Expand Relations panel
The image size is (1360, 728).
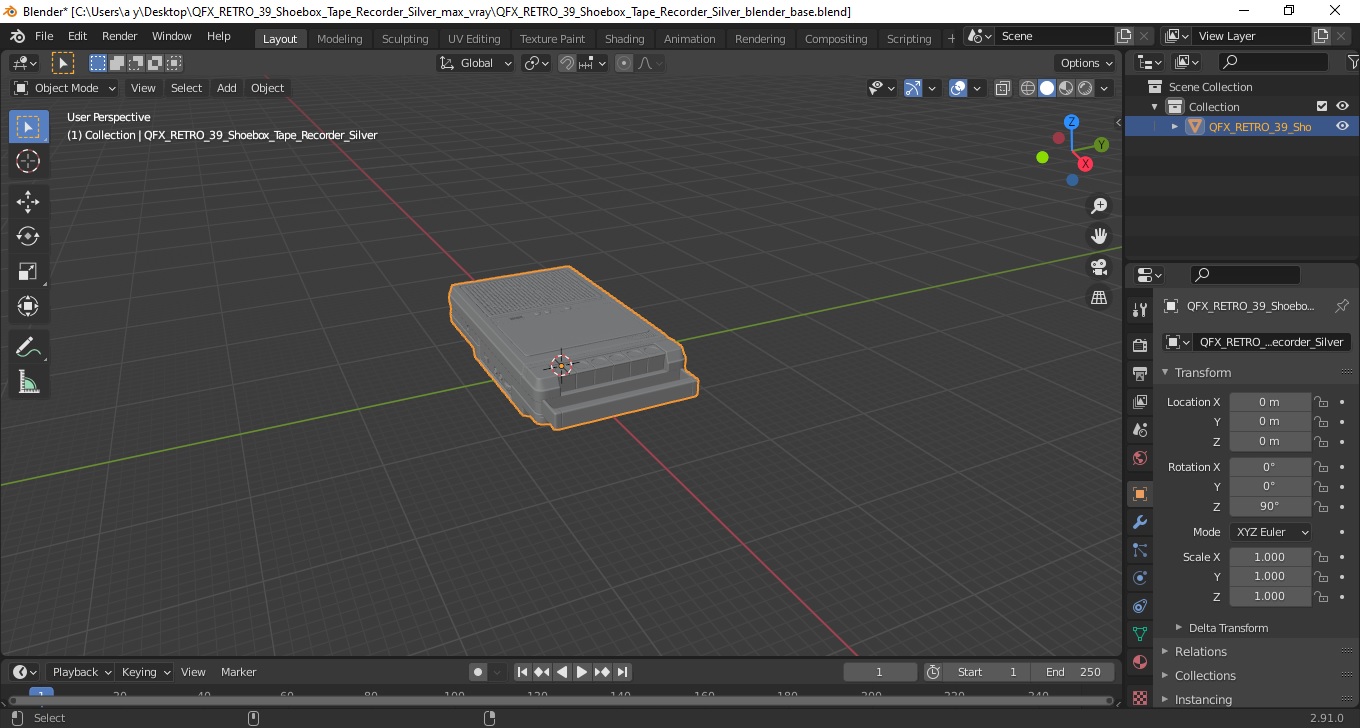pyautogui.click(x=1200, y=652)
